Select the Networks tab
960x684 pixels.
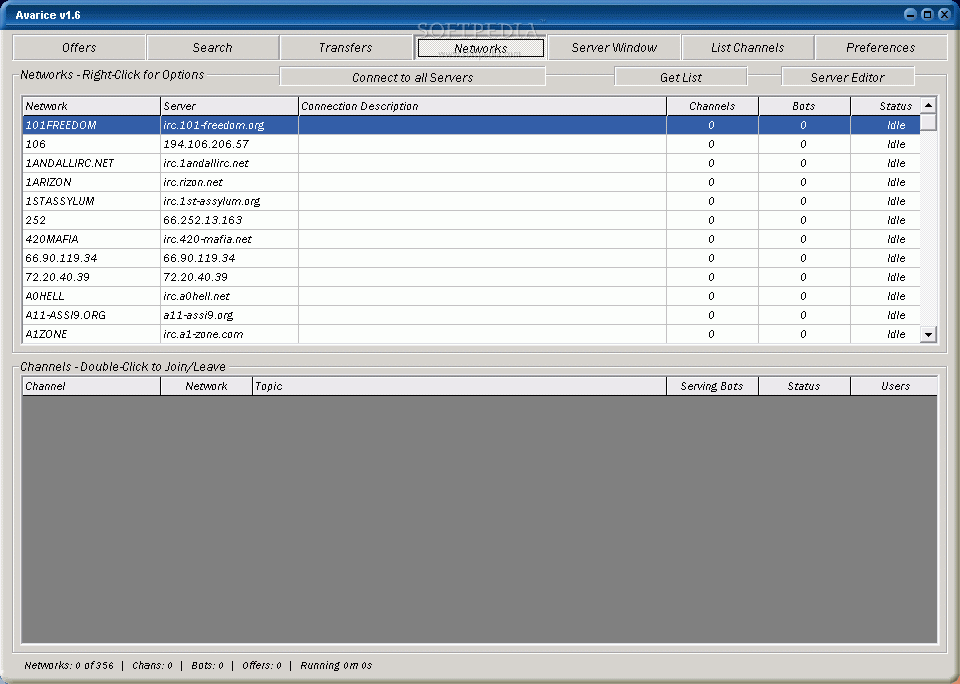point(481,48)
